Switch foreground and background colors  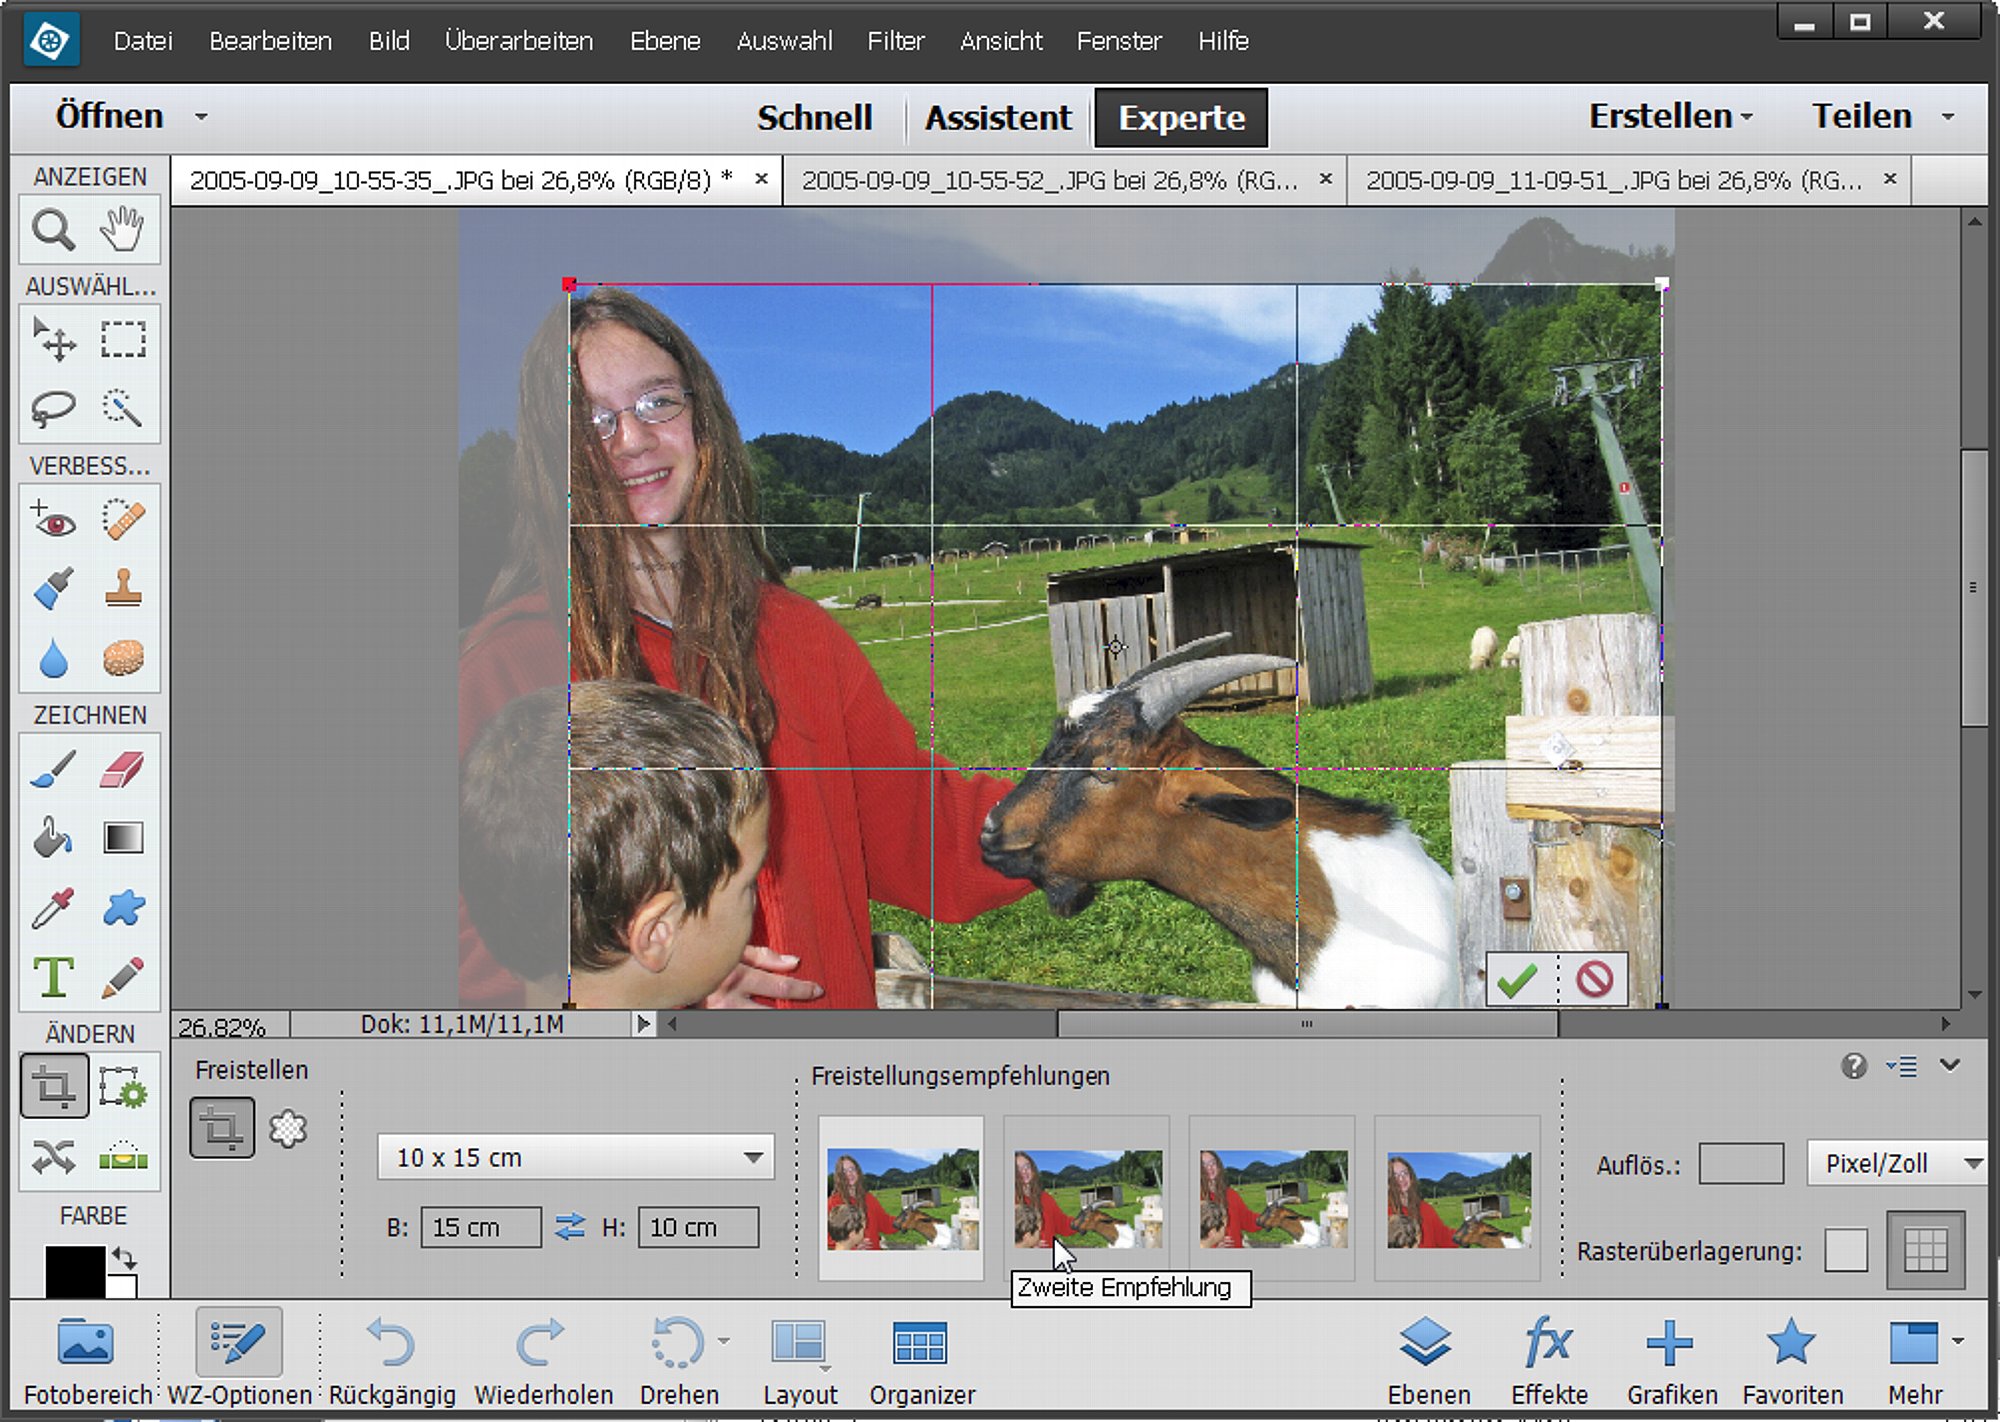(125, 1257)
